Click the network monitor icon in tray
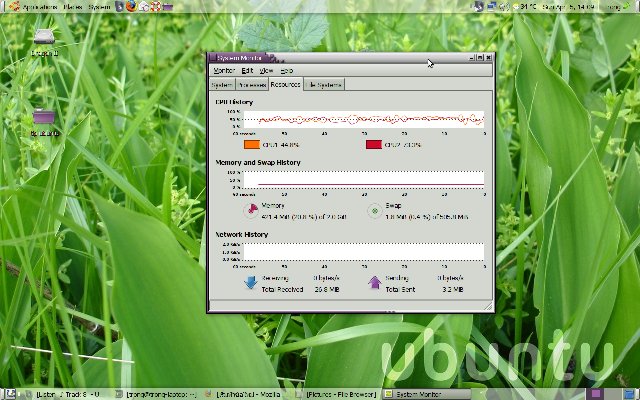Image resolution: width=640 pixels, height=400 pixels. [x=492, y=7]
